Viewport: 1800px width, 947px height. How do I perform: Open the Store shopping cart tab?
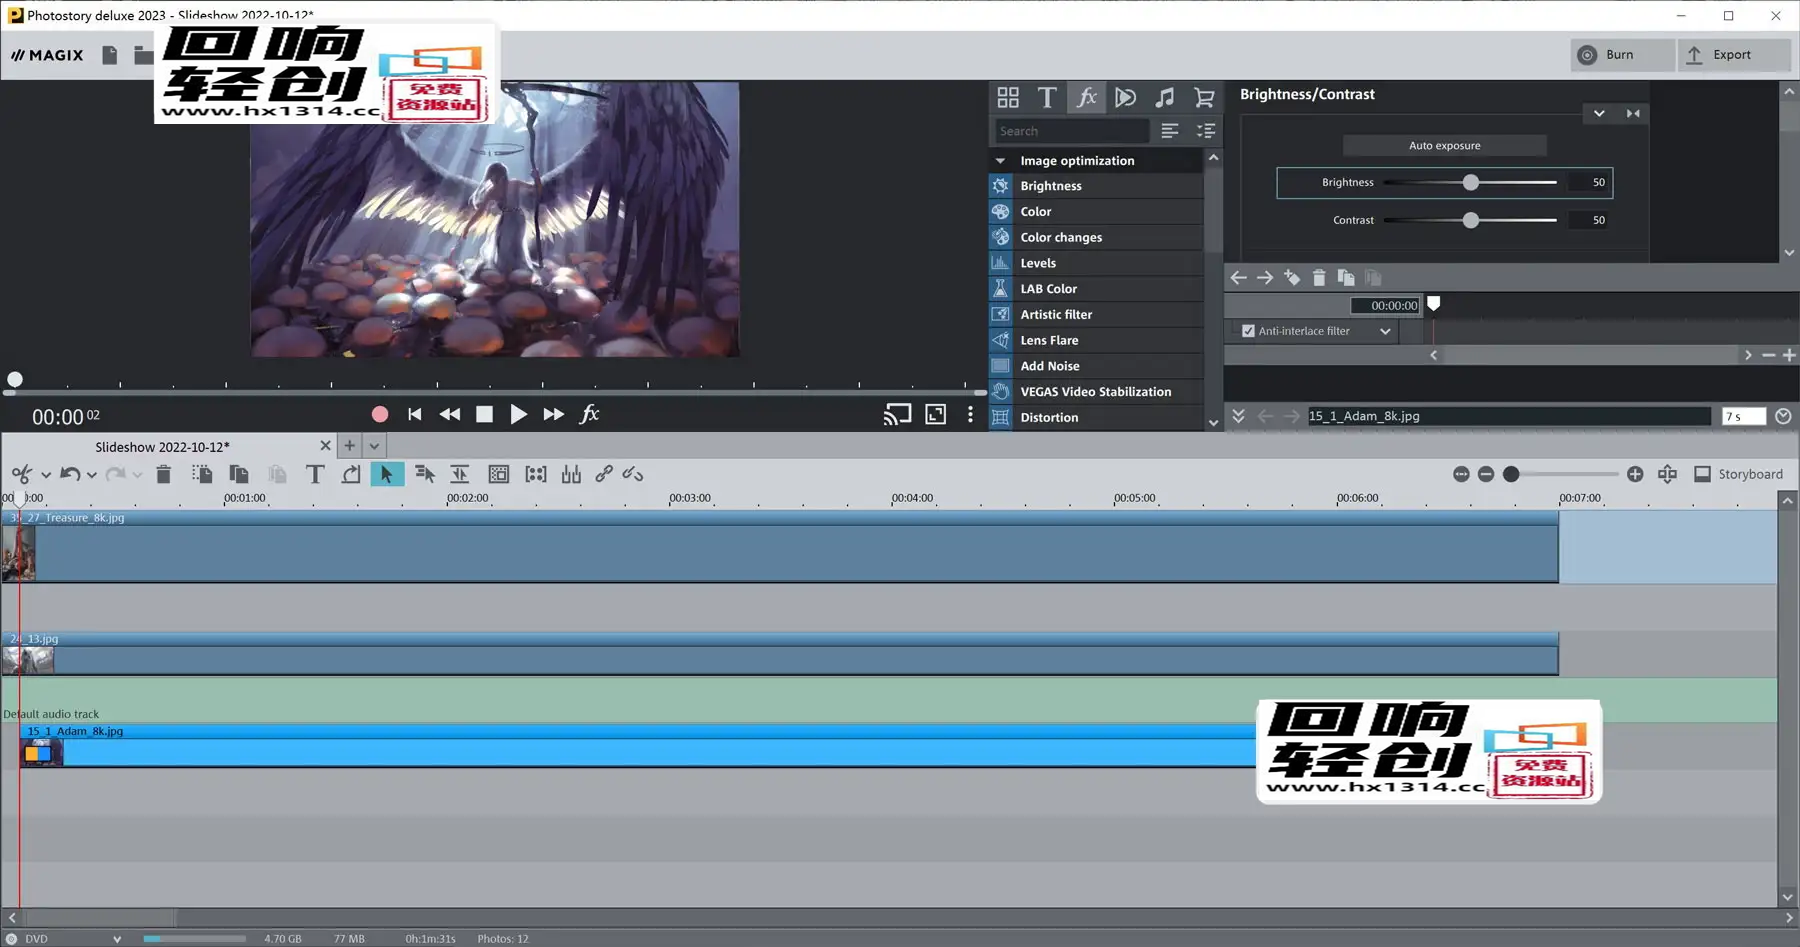click(x=1204, y=97)
